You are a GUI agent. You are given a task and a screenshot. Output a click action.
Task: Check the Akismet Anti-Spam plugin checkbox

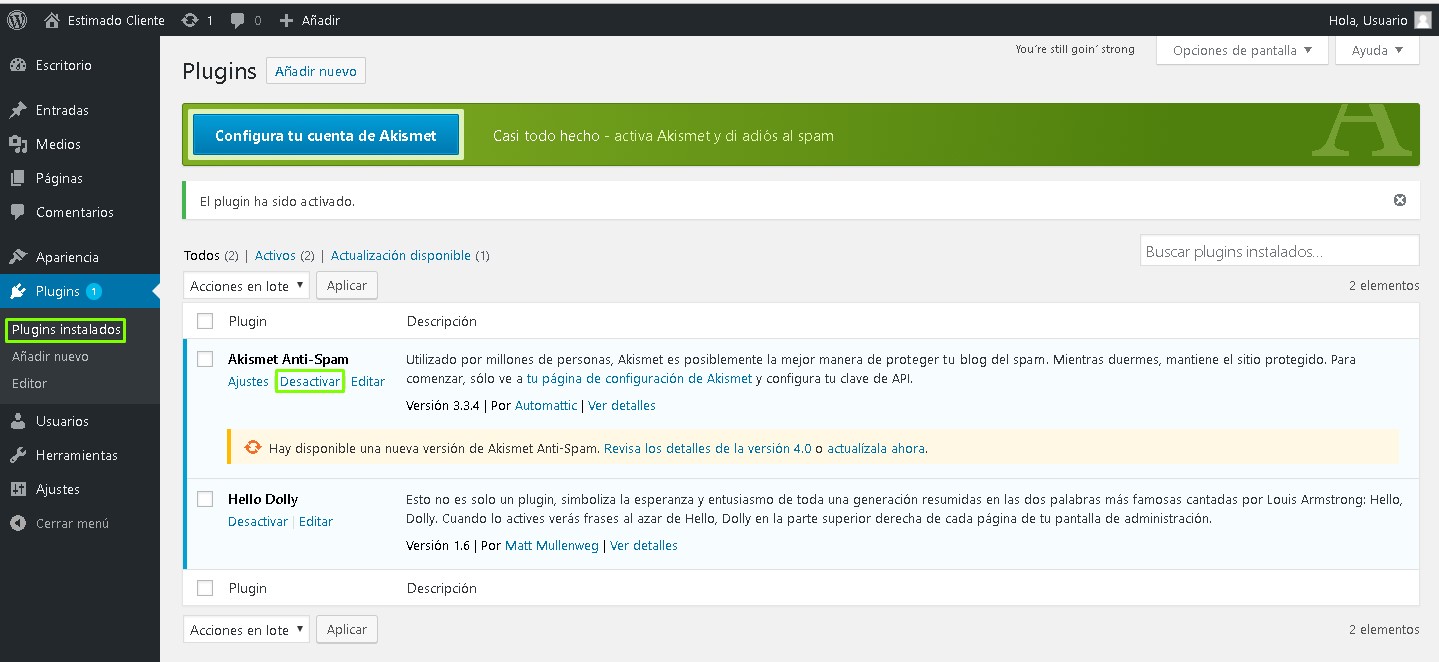click(205, 358)
